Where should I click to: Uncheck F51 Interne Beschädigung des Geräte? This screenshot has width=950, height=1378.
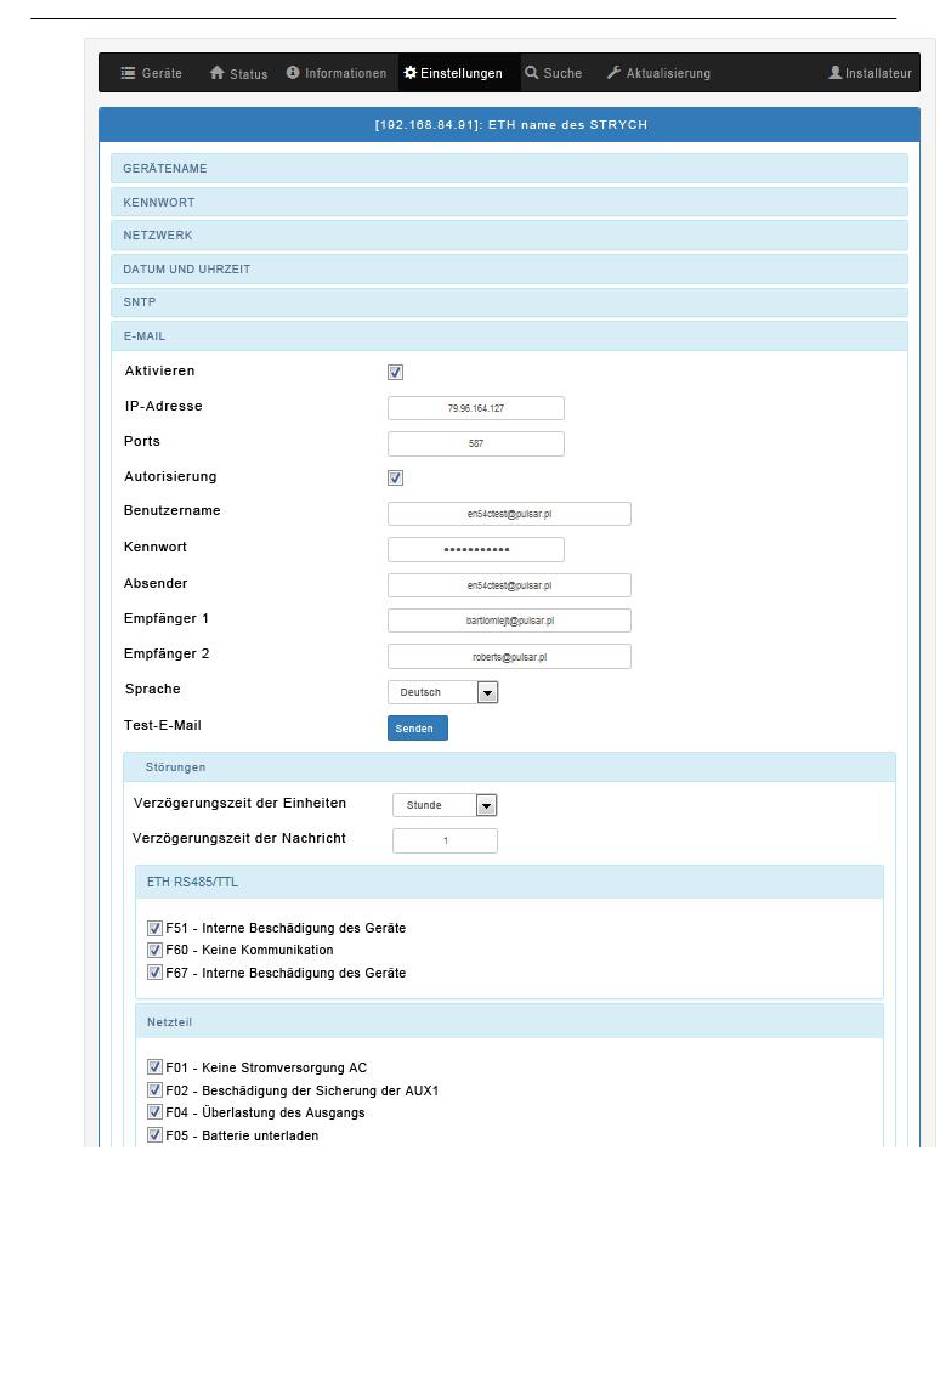tap(155, 928)
